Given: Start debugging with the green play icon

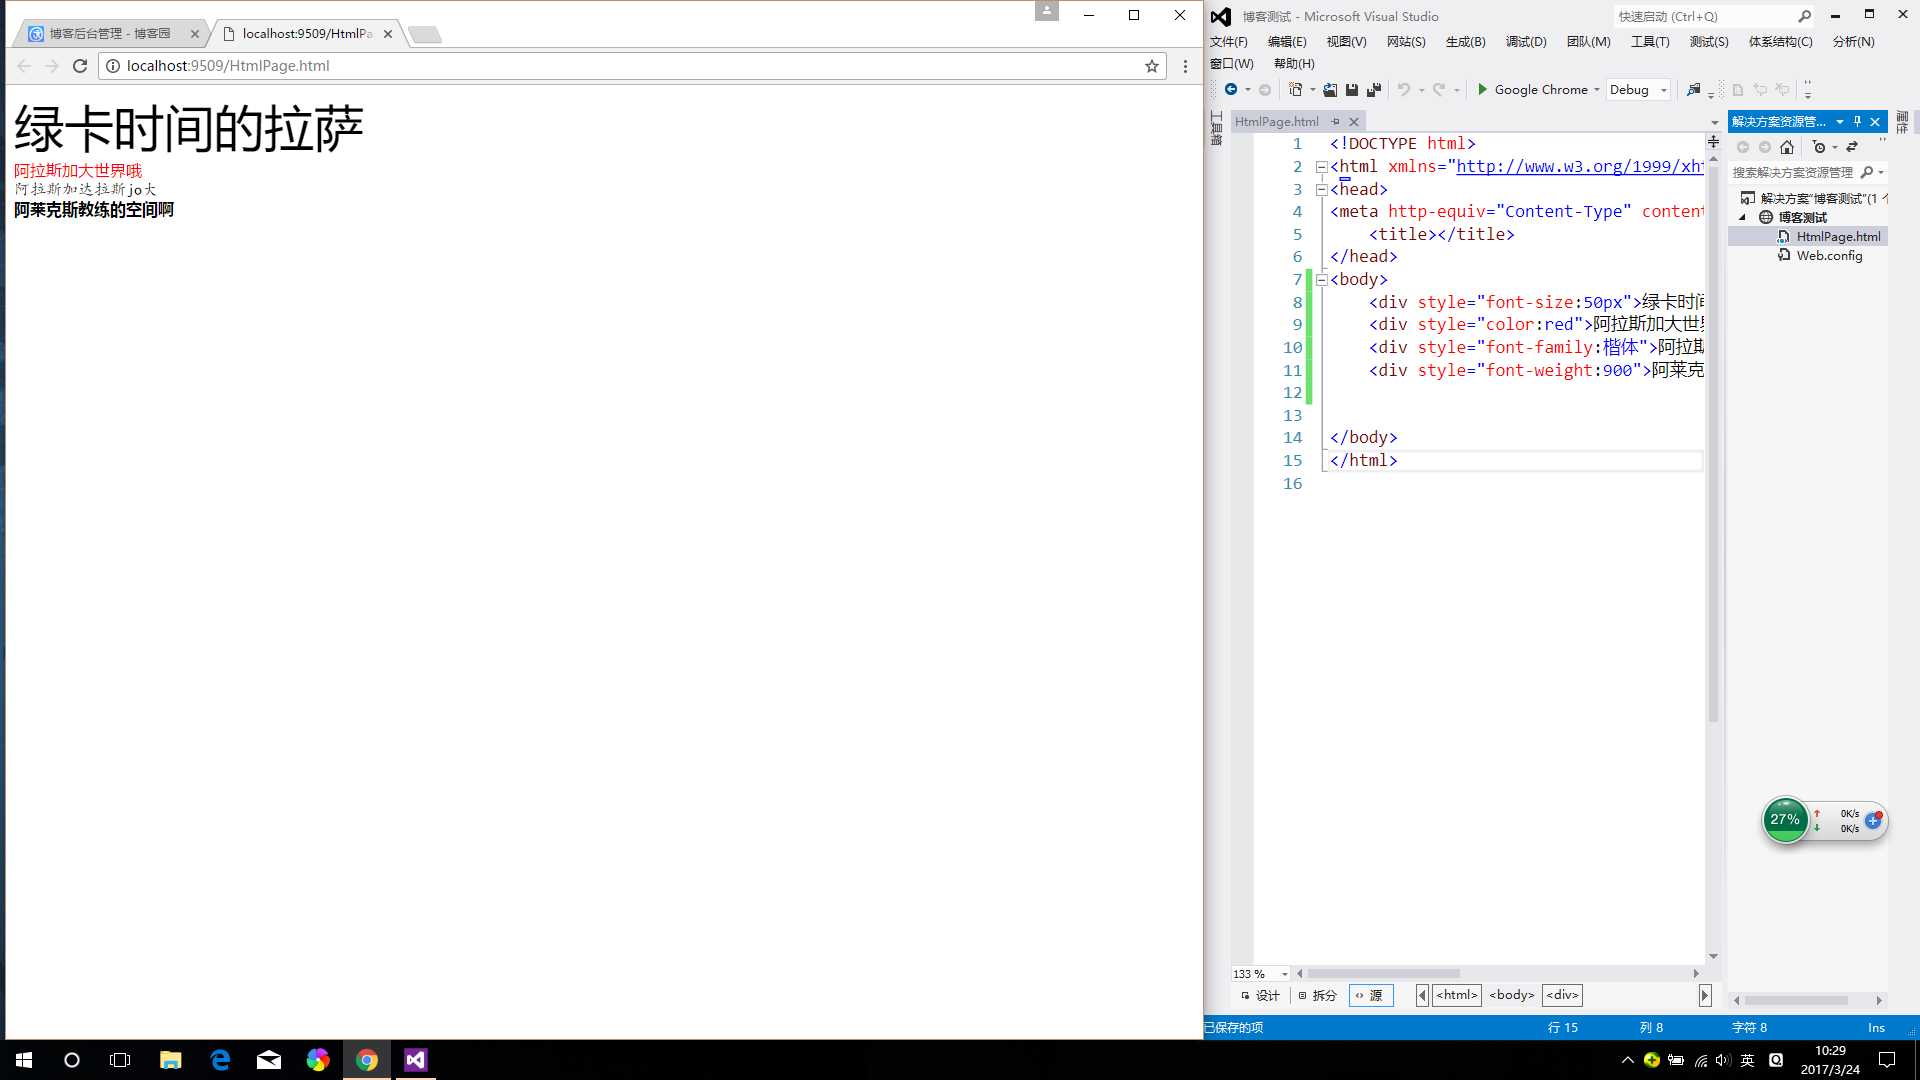Looking at the screenshot, I should [x=1483, y=90].
